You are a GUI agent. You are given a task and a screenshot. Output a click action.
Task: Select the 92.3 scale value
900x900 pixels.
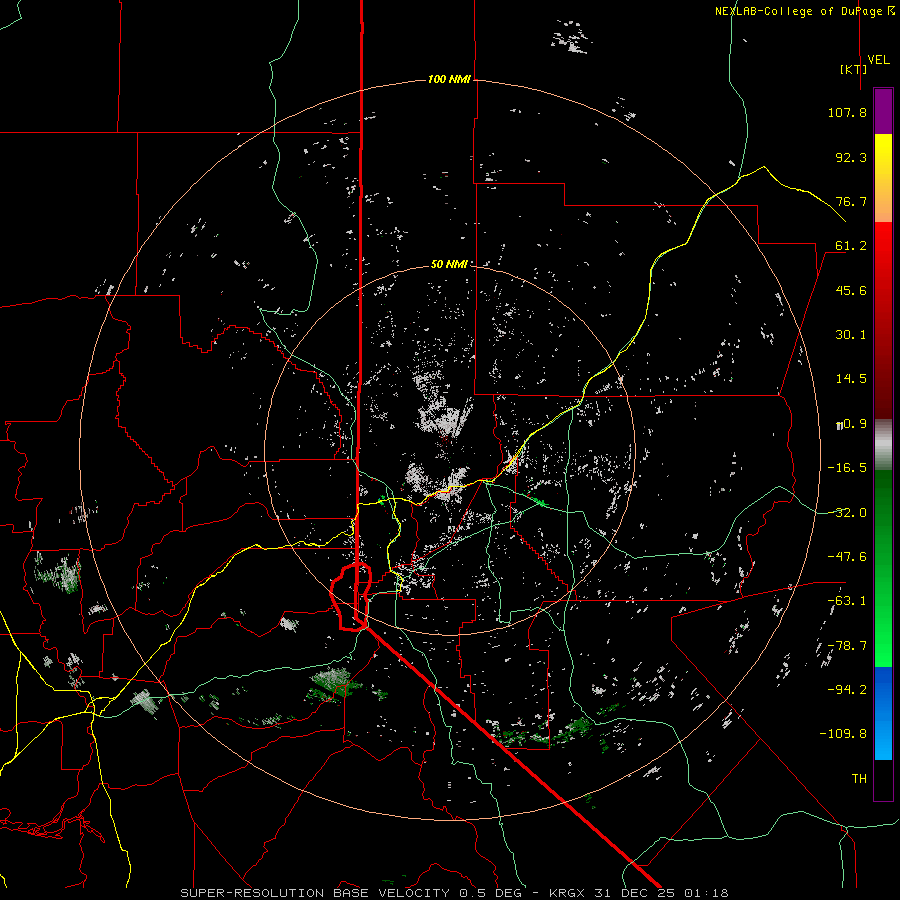click(x=851, y=157)
